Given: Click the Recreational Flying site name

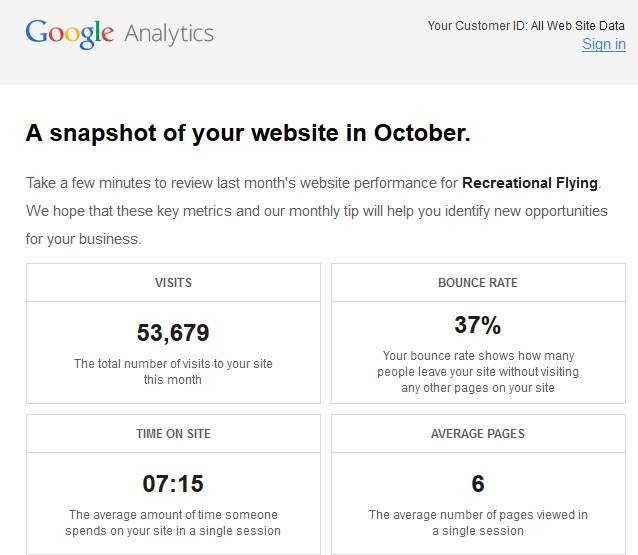Looking at the screenshot, I should click(x=530, y=183).
